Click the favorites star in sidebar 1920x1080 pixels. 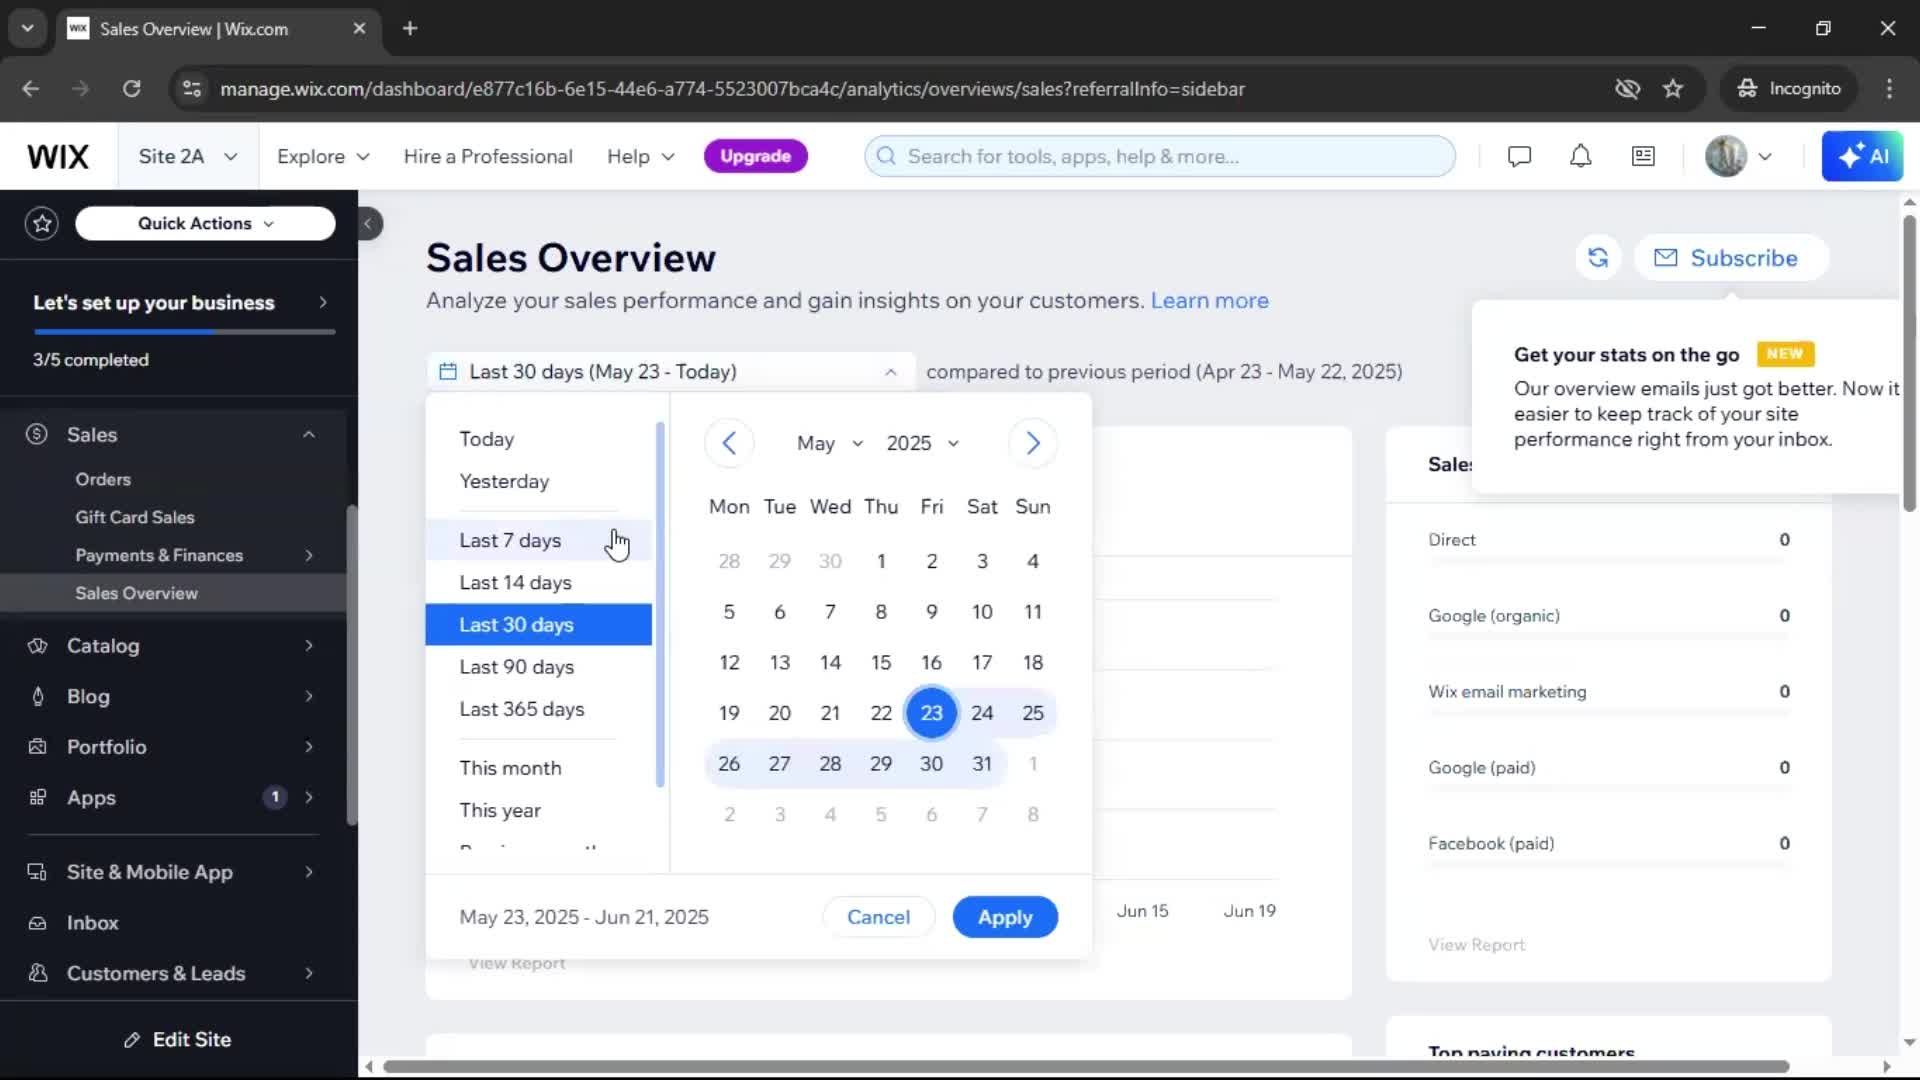tap(42, 223)
